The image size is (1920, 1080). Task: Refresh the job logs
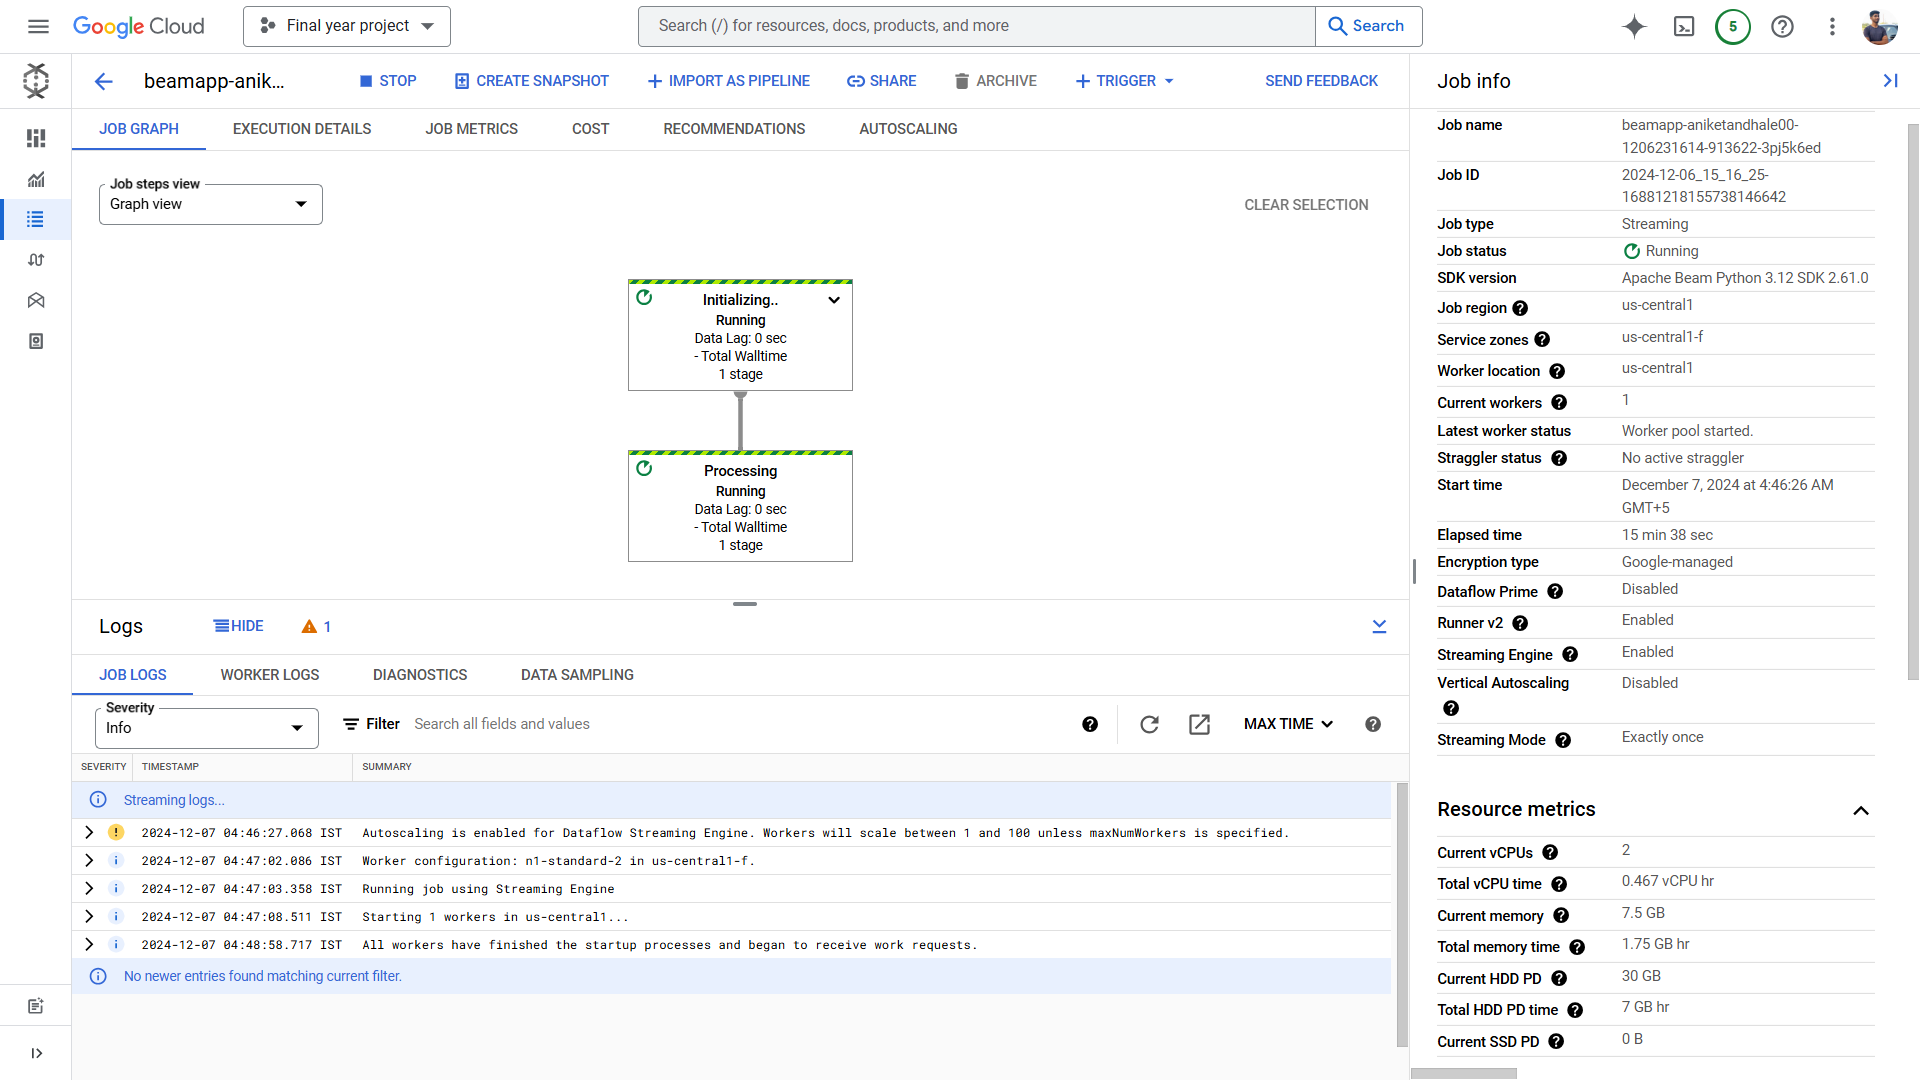tap(1149, 724)
